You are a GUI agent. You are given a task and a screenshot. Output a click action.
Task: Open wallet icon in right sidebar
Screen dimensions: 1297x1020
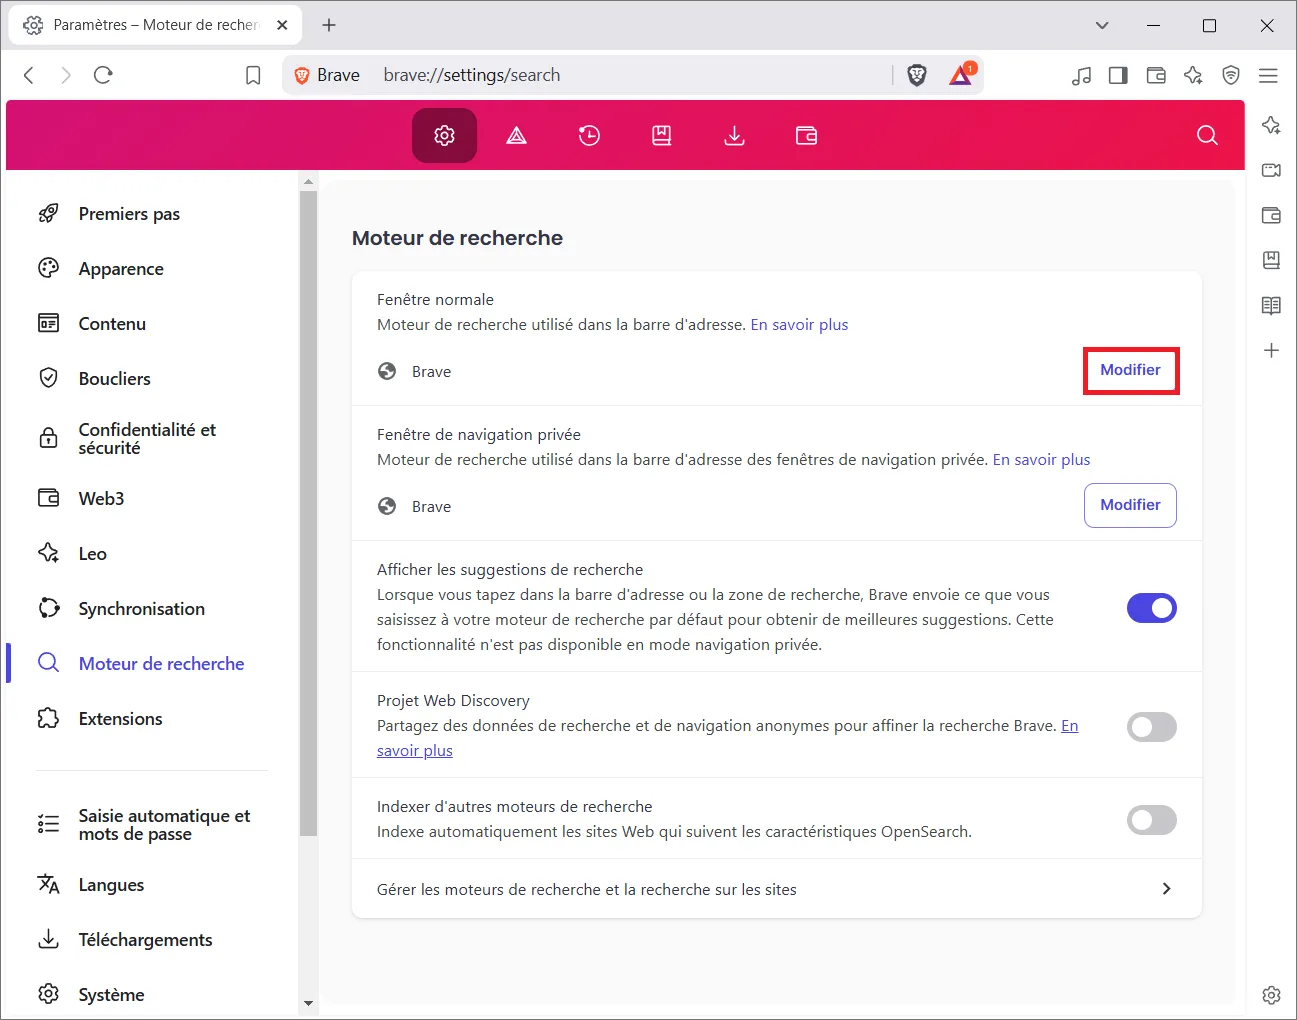1271,215
